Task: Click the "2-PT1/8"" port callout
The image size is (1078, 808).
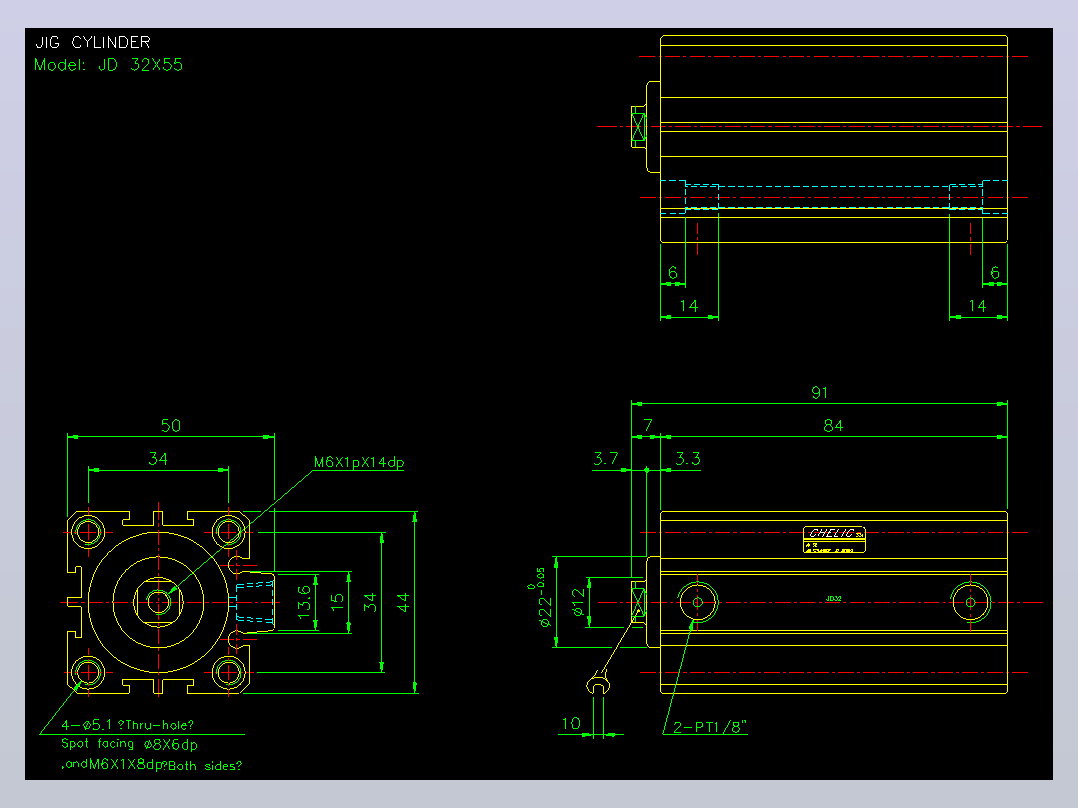Action: [x=710, y=727]
